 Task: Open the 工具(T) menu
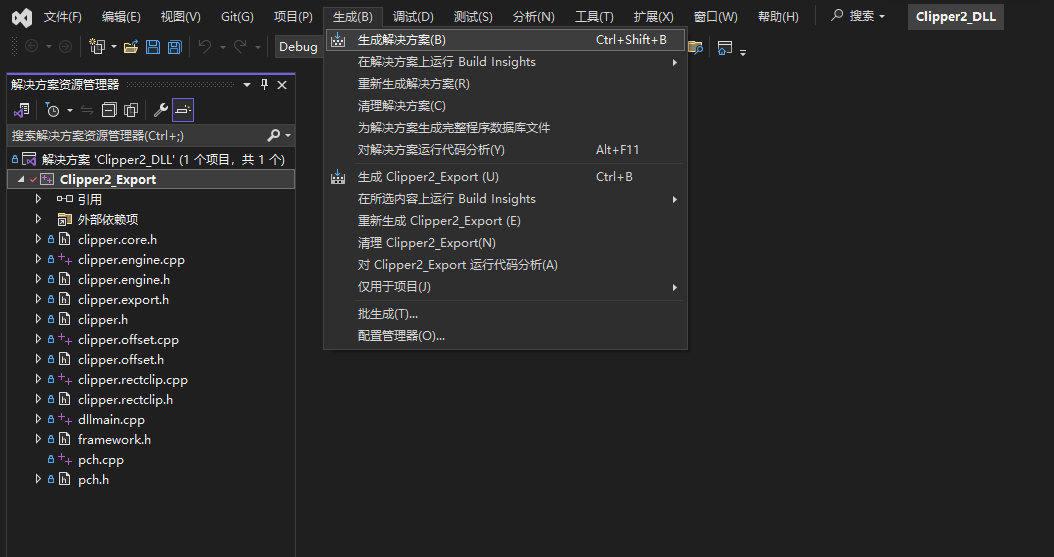tap(594, 17)
